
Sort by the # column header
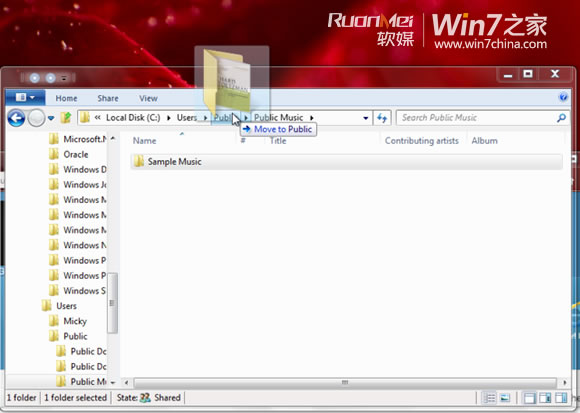tap(243, 141)
